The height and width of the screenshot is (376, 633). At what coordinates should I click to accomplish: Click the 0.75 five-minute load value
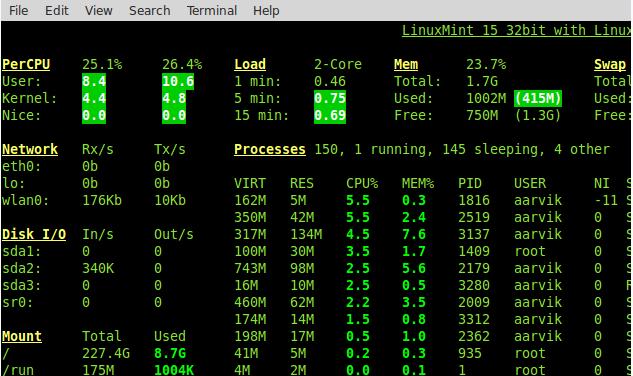pyautogui.click(x=330, y=99)
